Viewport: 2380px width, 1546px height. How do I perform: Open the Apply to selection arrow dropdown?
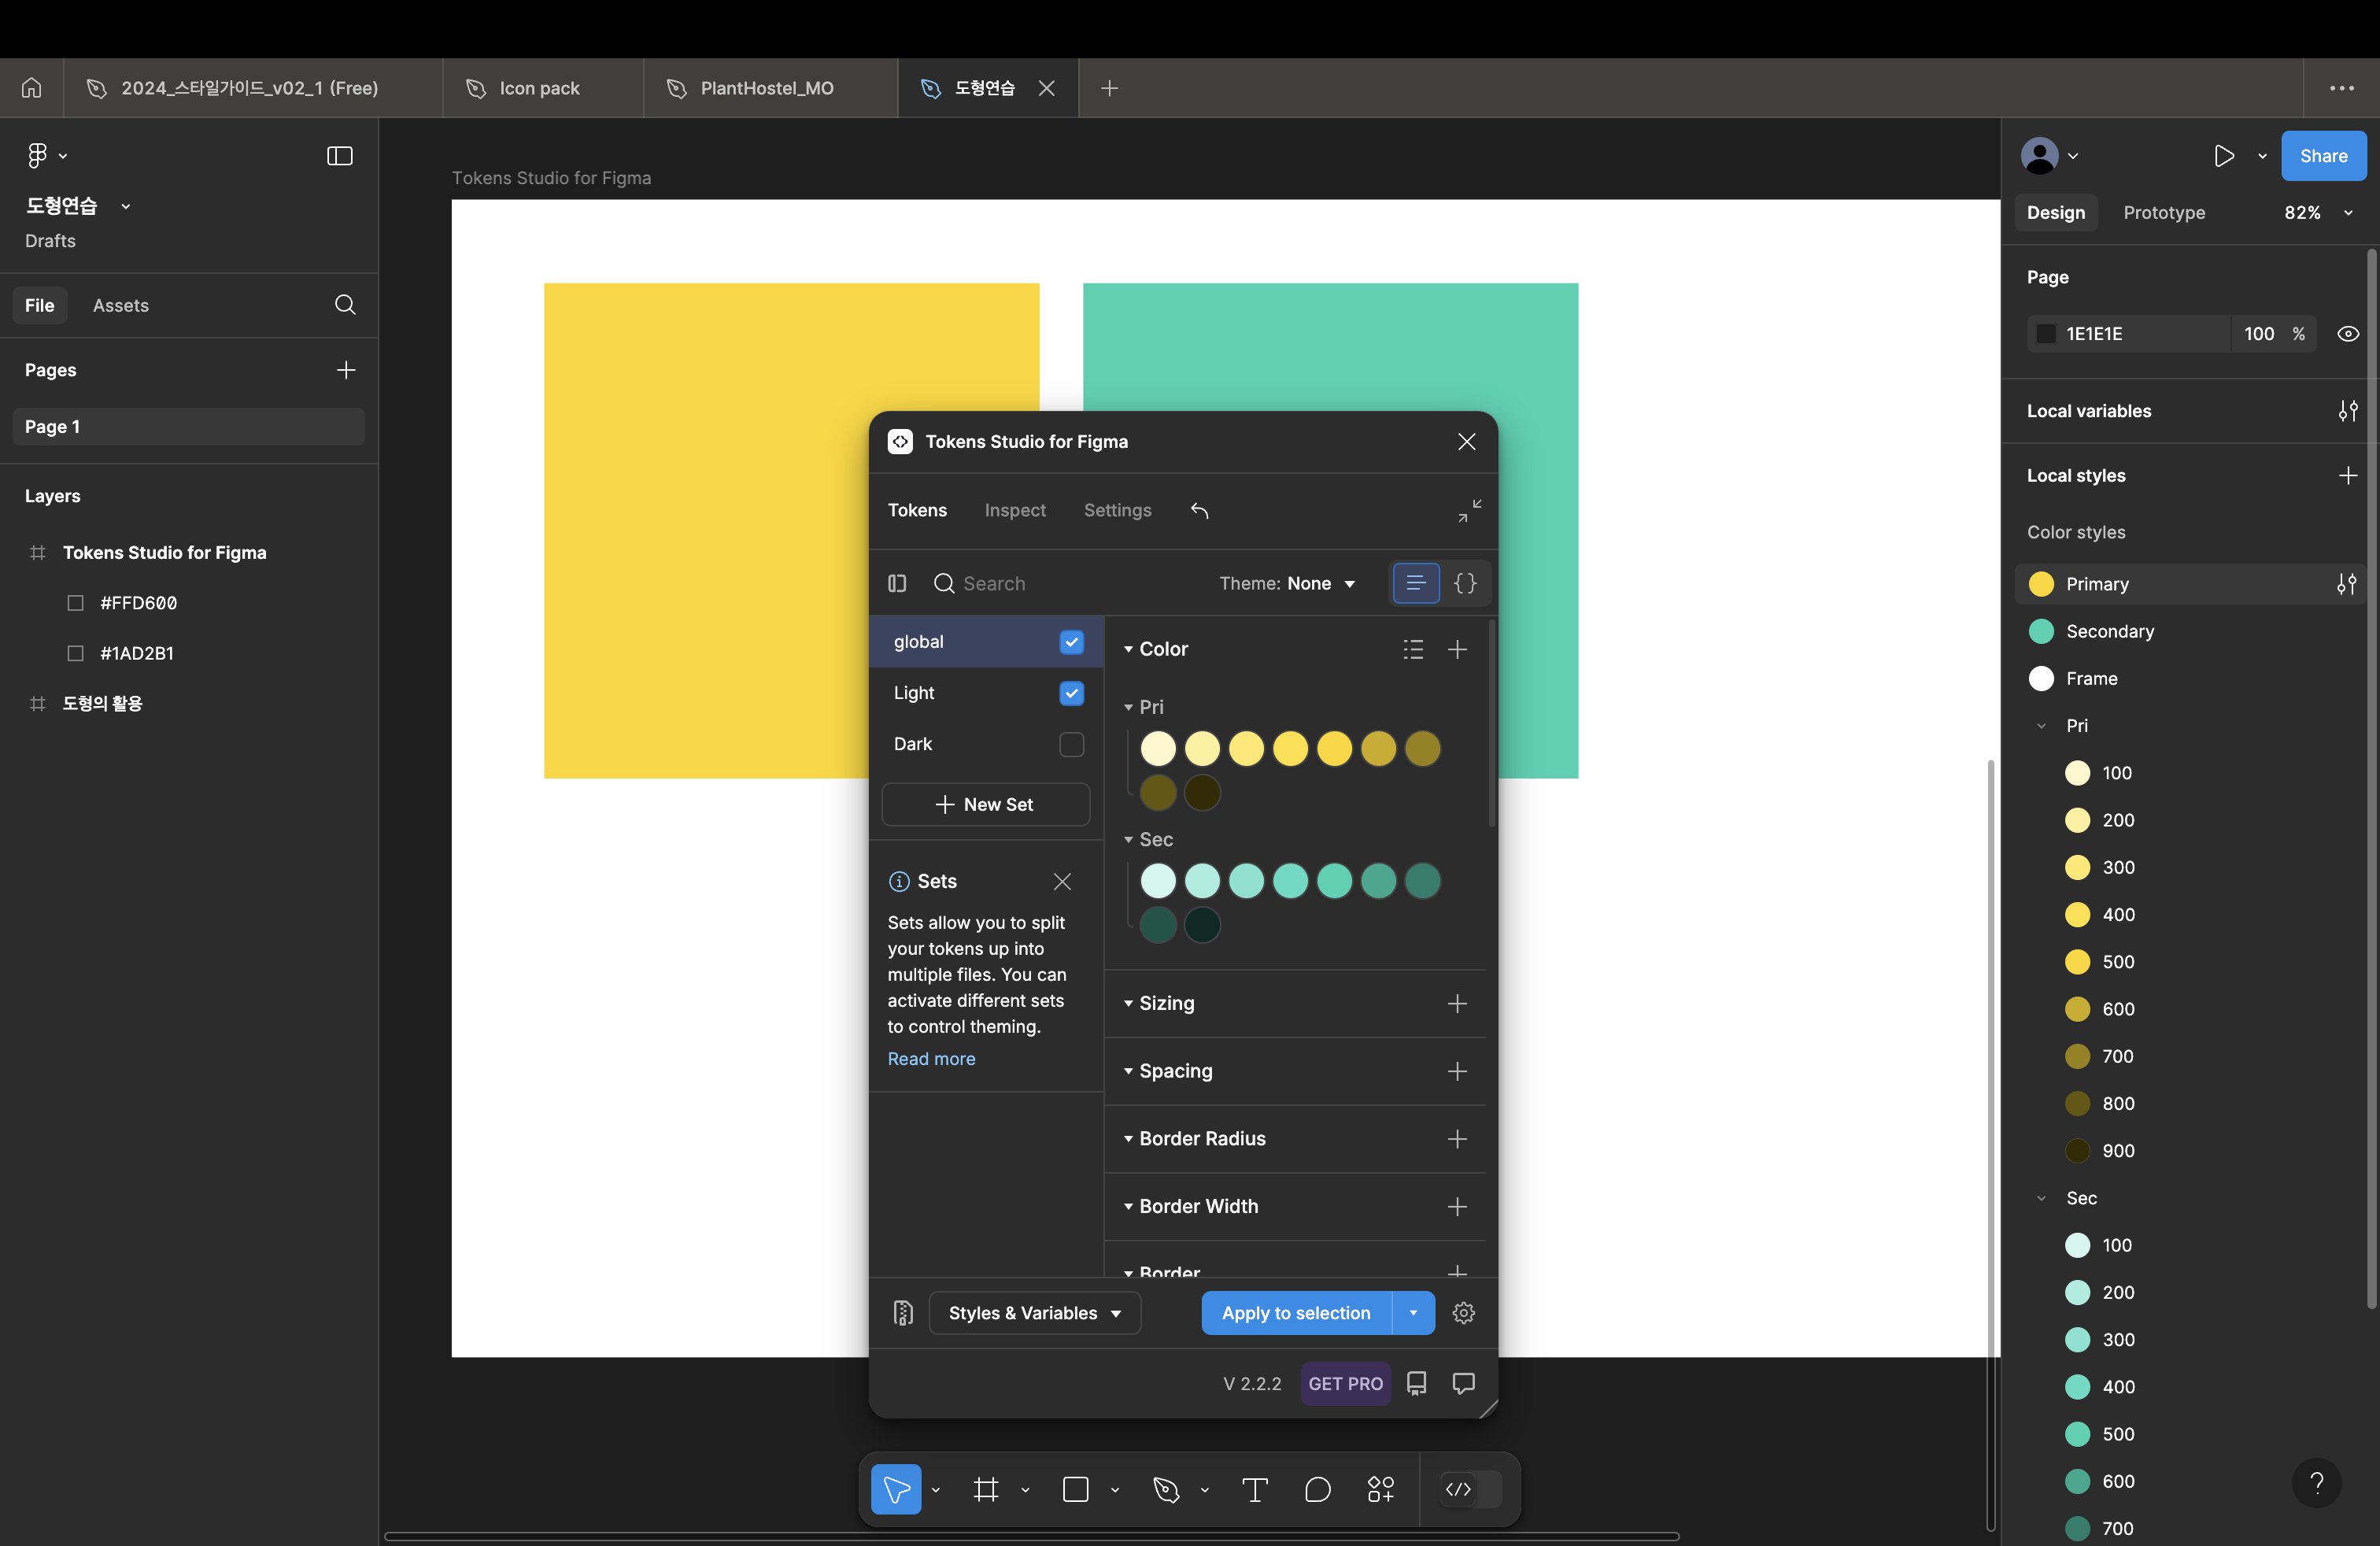tap(1413, 1313)
